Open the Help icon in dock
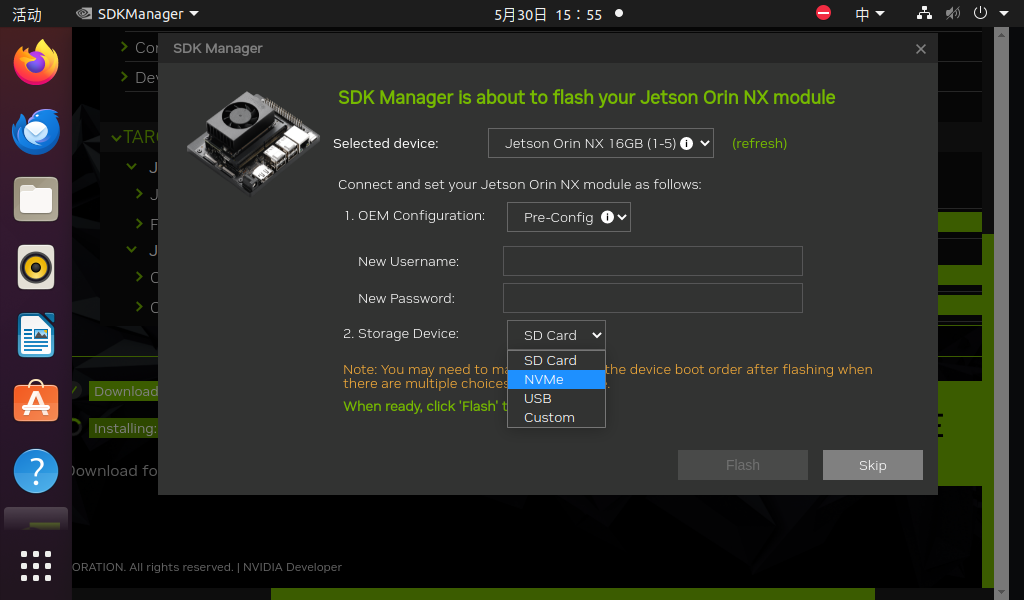The image size is (1024, 600). coord(36,471)
